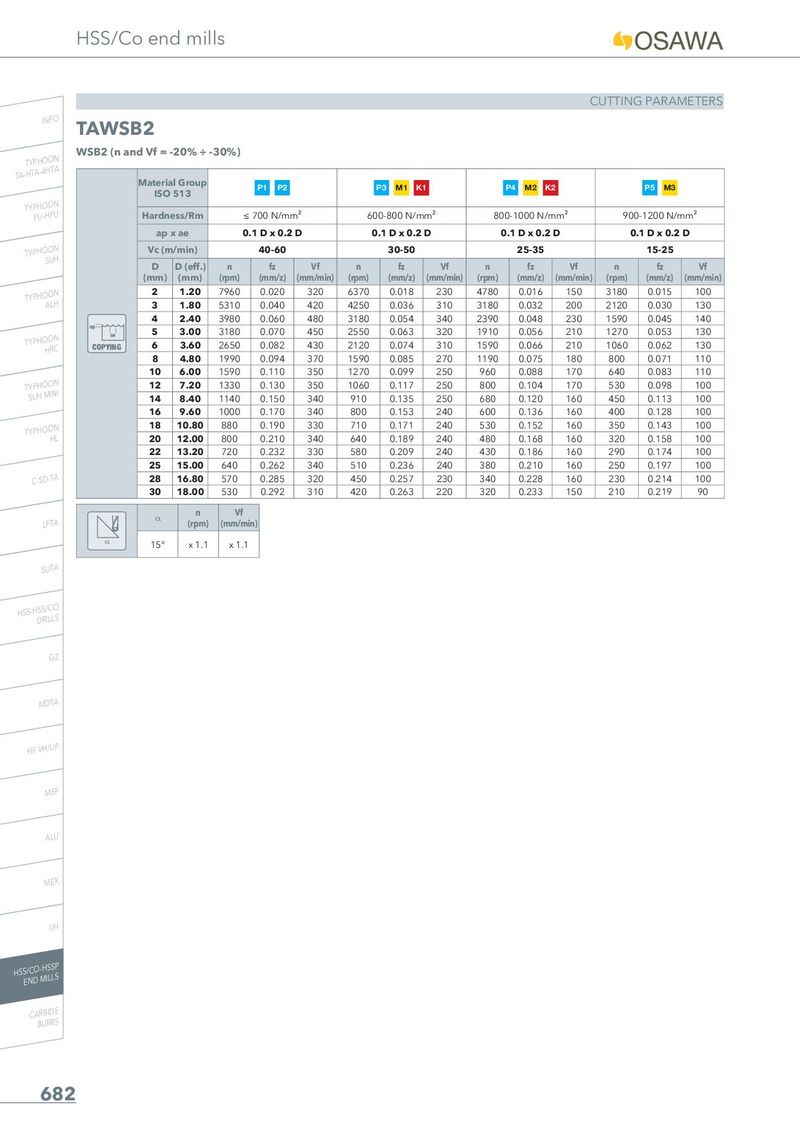Click the '15-25' cutting speed cell
This screenshot has height=1132, width=800.
coord(660,250)
